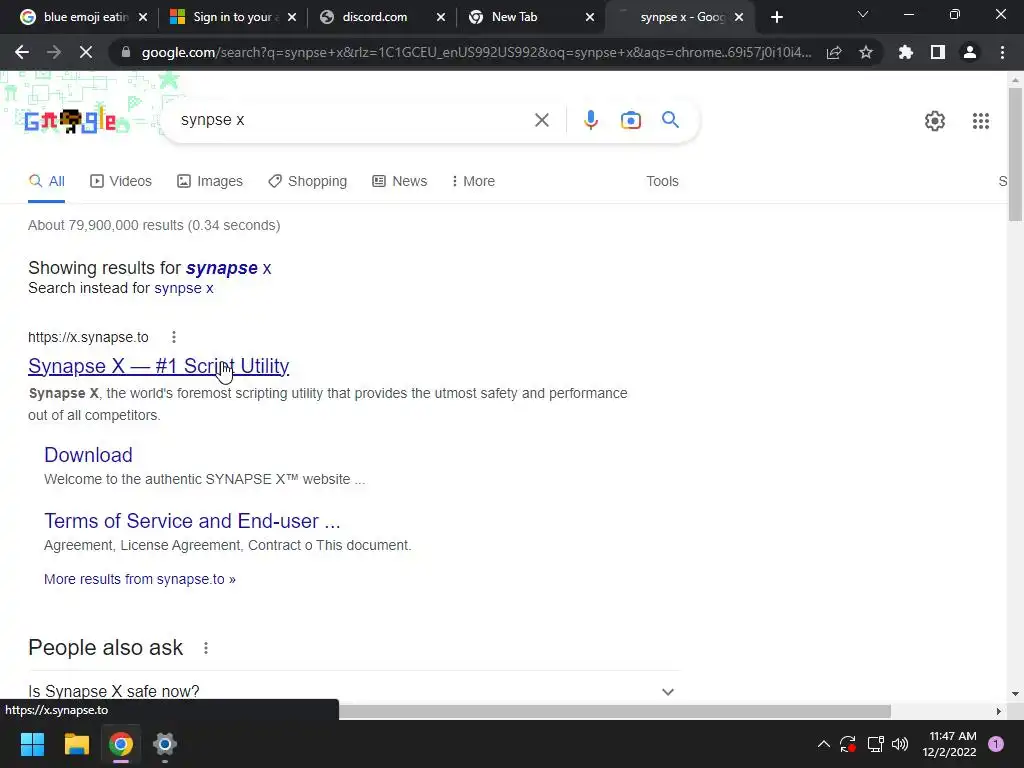Open the Terms of Service and End-user link

tap(192, 520)
